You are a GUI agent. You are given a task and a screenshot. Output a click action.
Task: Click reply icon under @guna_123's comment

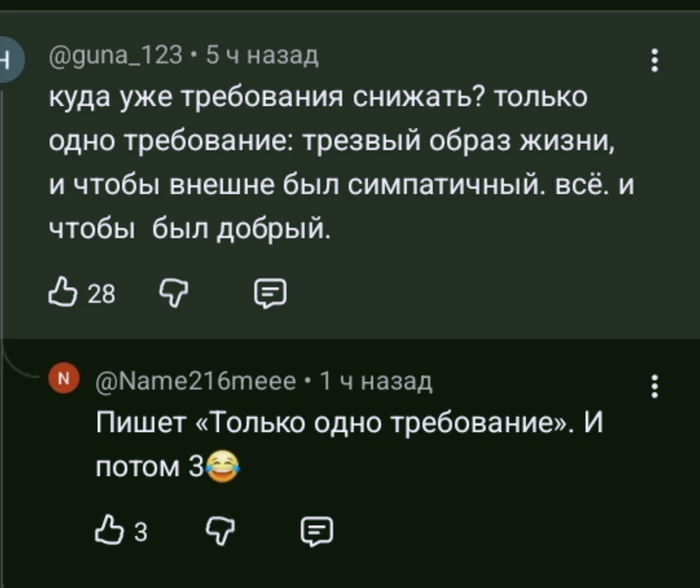click(x=270, y=293)
